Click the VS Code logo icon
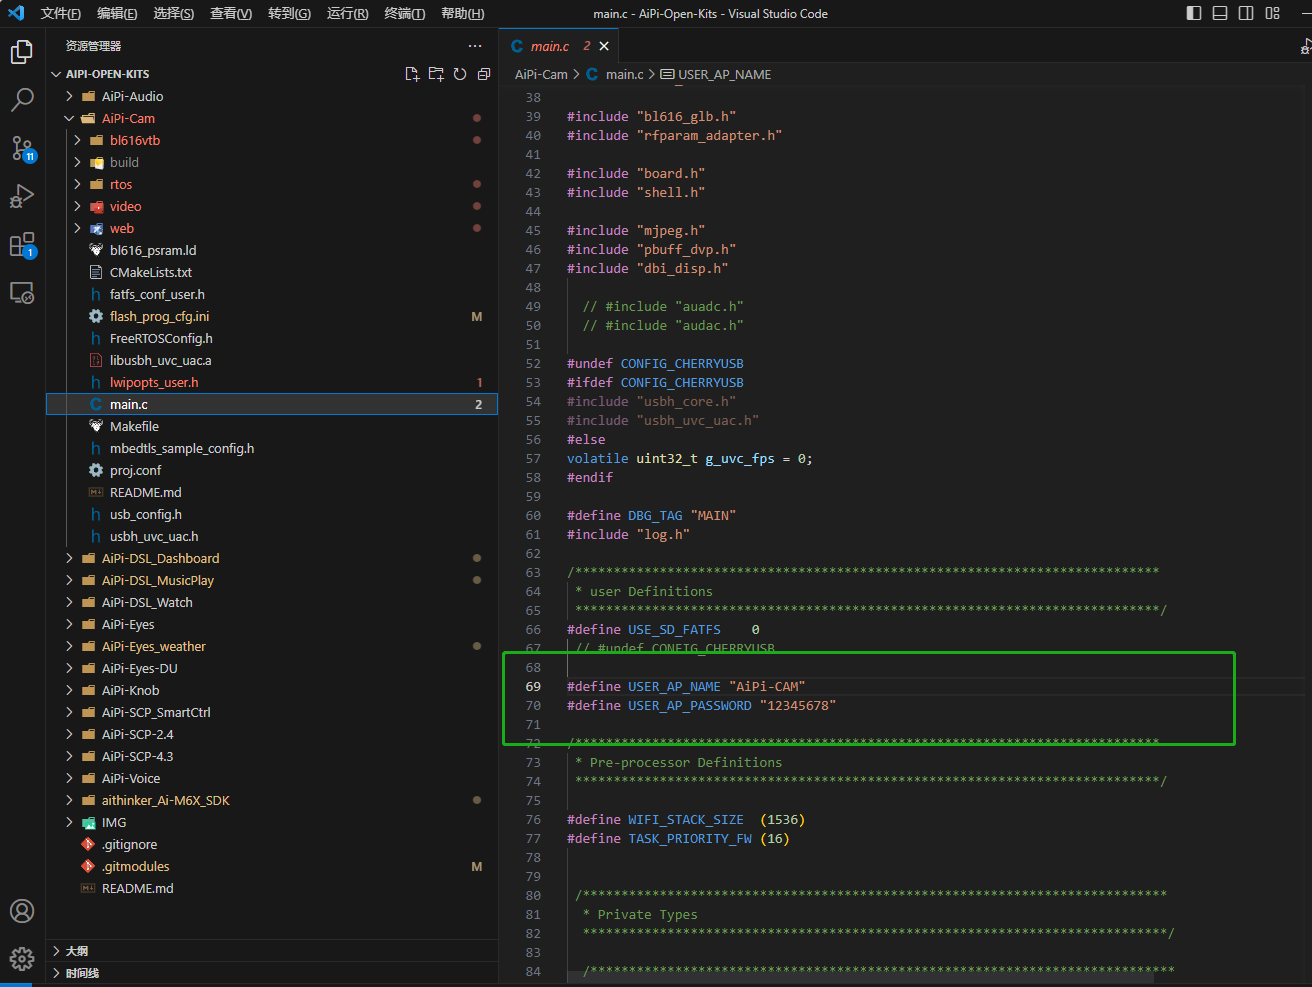 [16, 13]
